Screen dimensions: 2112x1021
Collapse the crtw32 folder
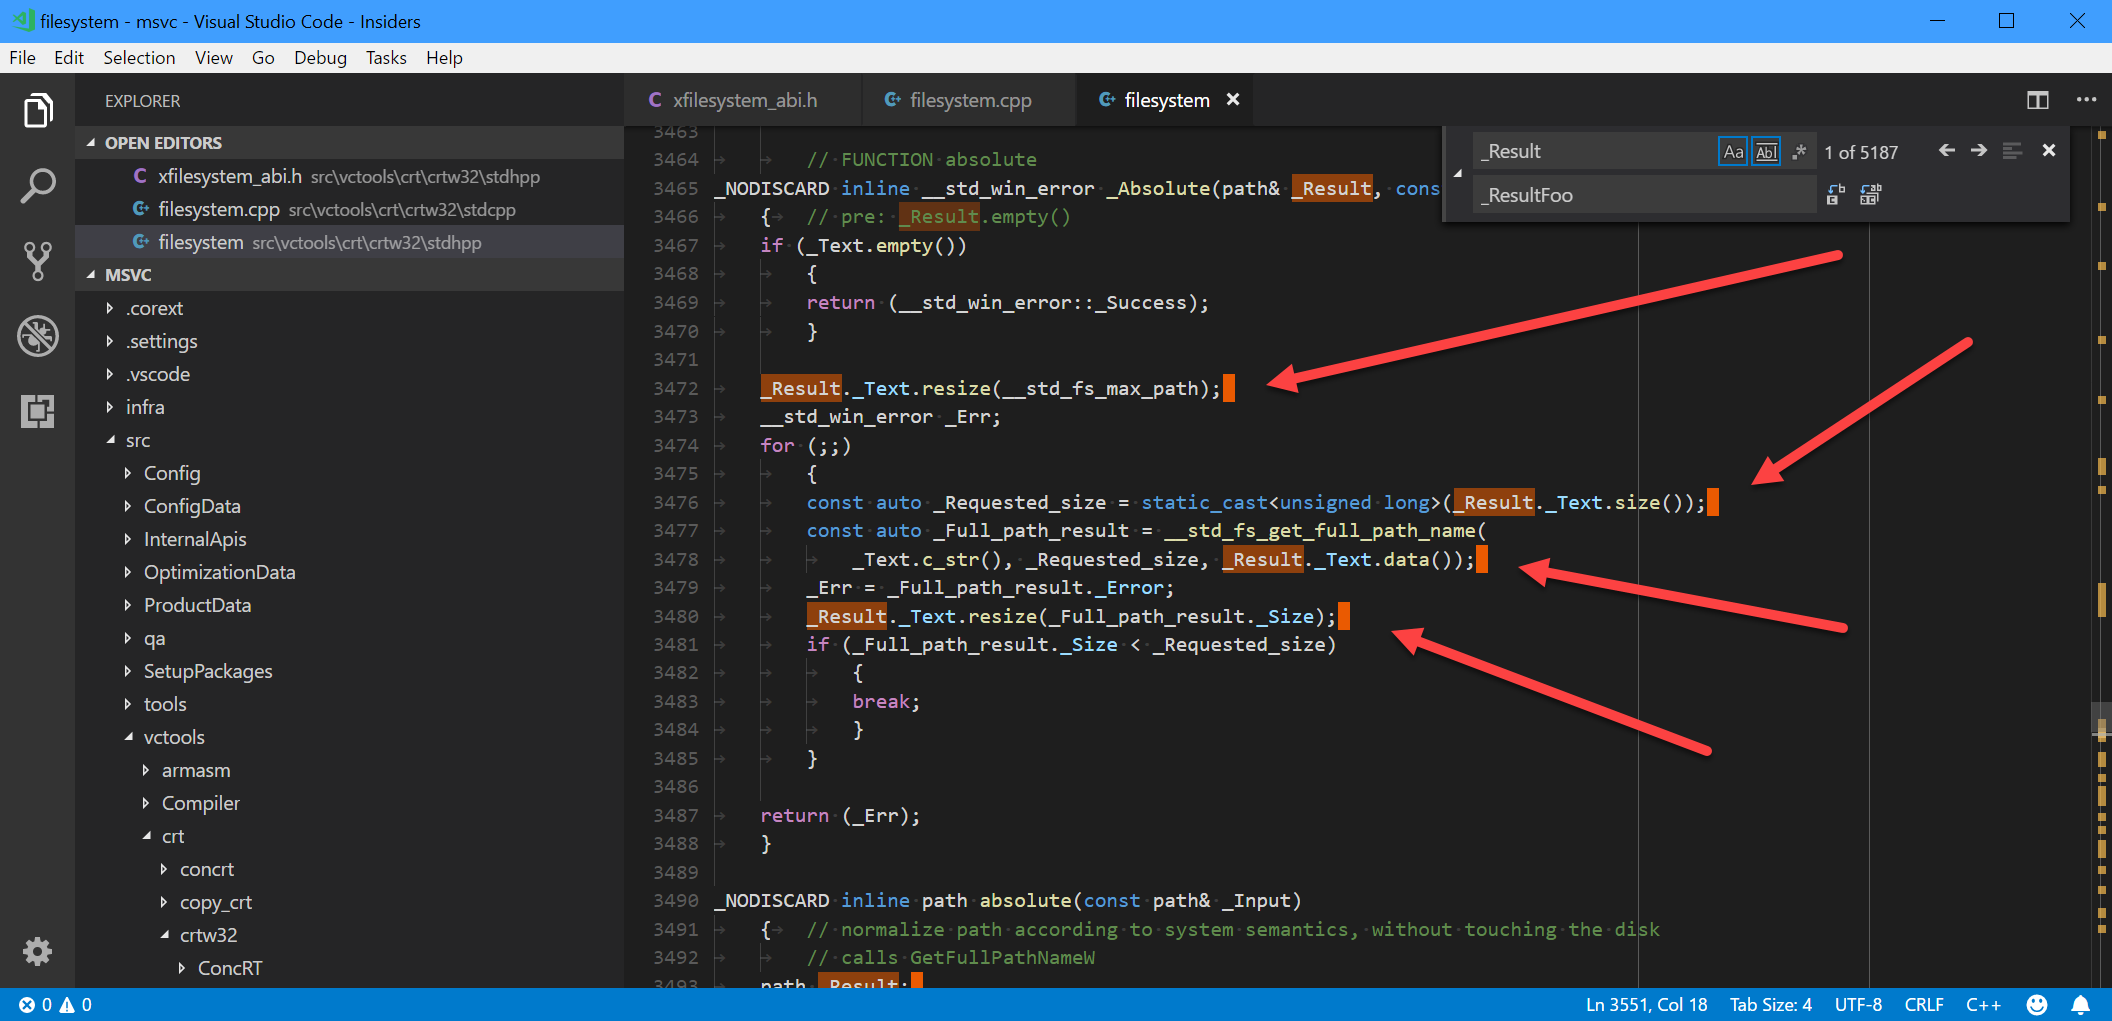click(x=164, y=935)
